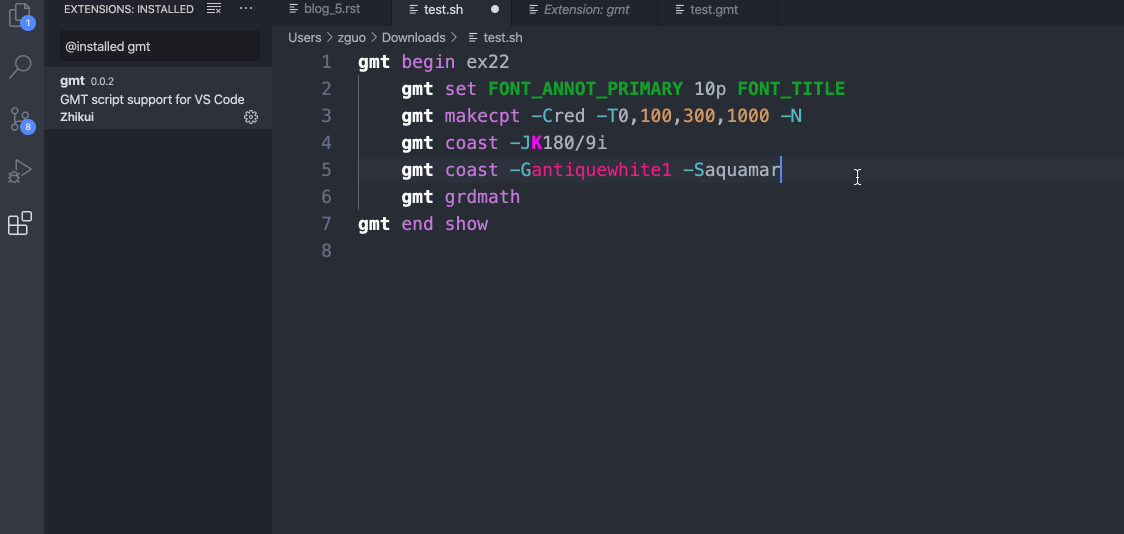Click the zguo breadcrumb
1124x534 pixels.
pos(351,37)
